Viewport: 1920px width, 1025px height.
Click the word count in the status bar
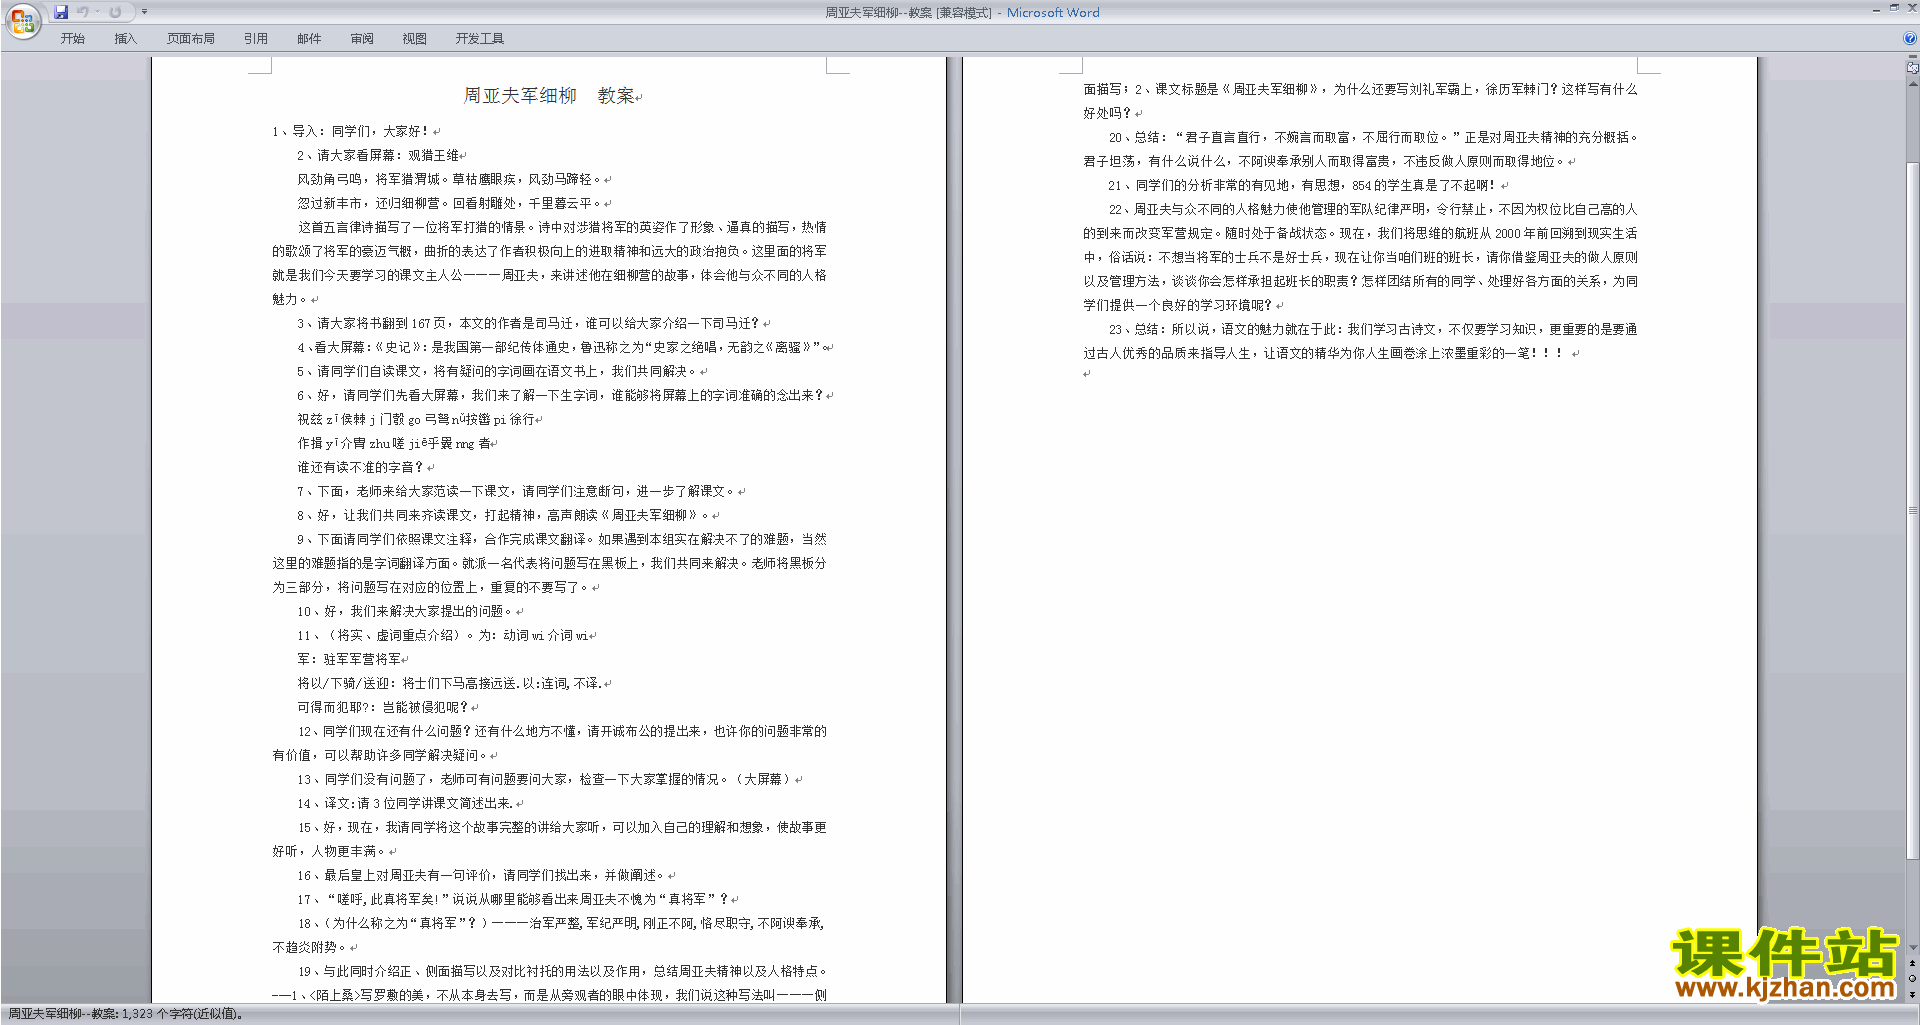pos(125,1014)
